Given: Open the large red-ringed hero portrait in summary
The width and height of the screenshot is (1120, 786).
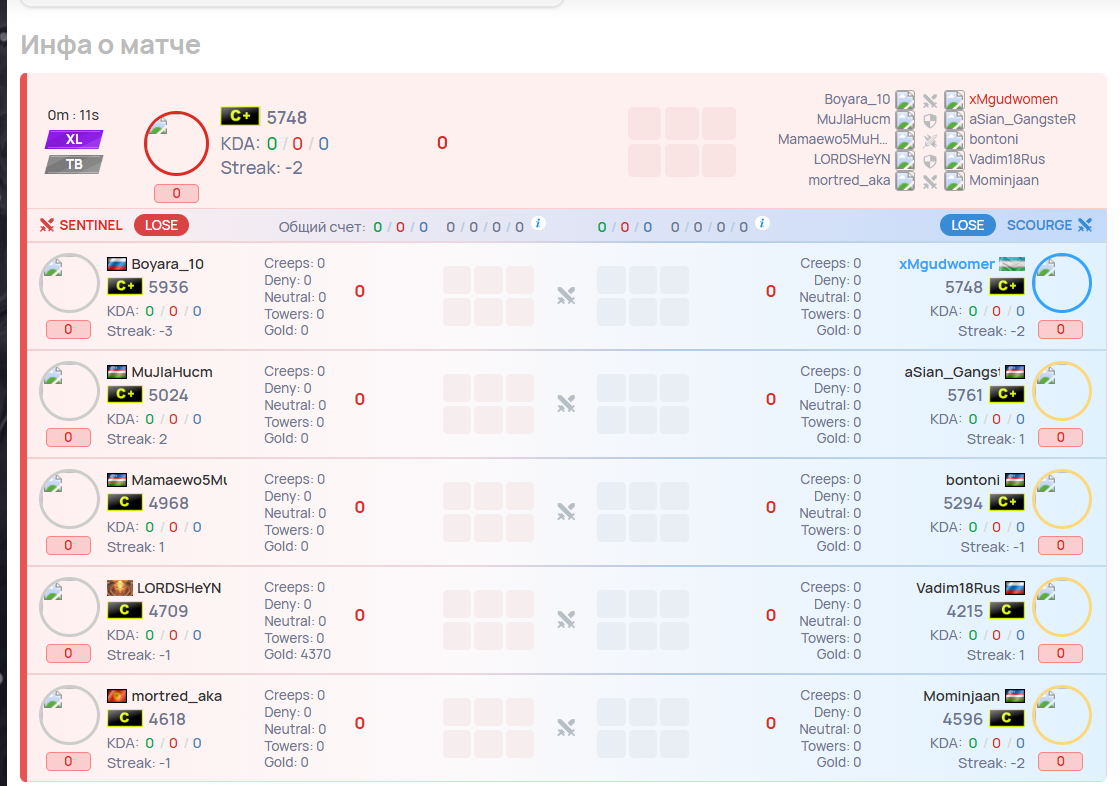Looking at the screenshot, I should point(176,144).
